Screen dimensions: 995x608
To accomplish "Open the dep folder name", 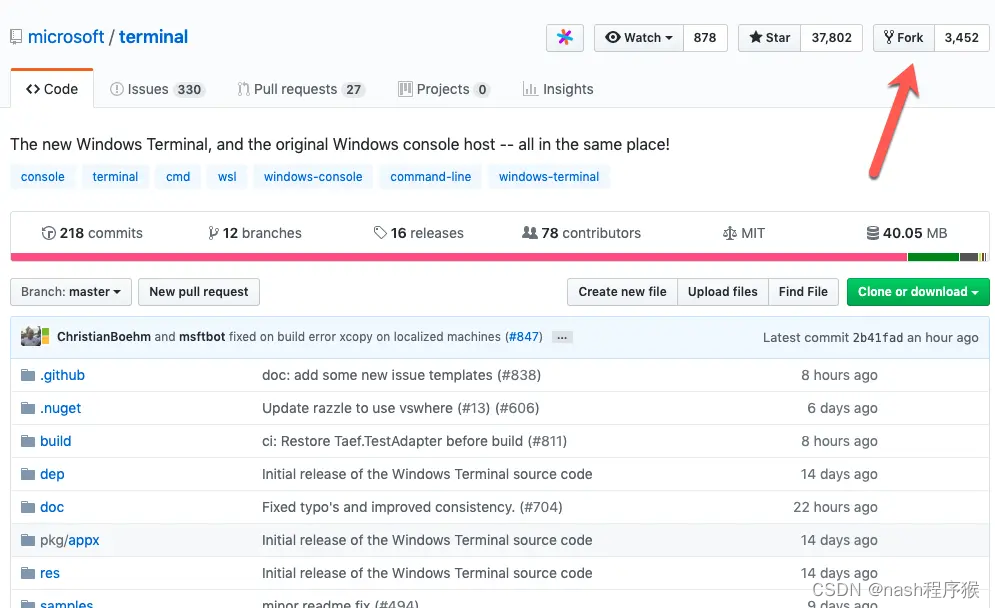I will [x=52, y=474].
